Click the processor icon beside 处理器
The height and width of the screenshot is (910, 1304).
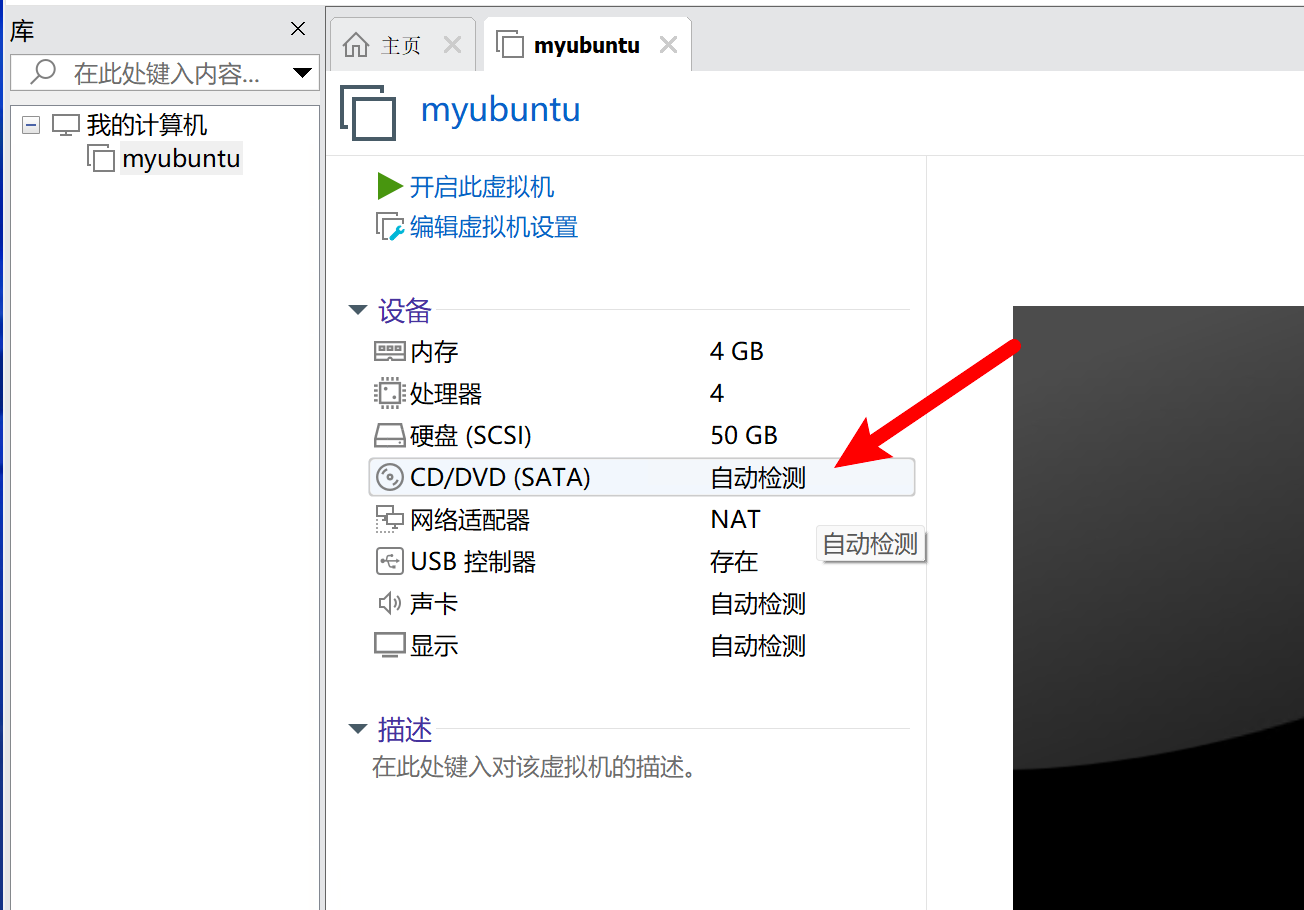[389, 394]
